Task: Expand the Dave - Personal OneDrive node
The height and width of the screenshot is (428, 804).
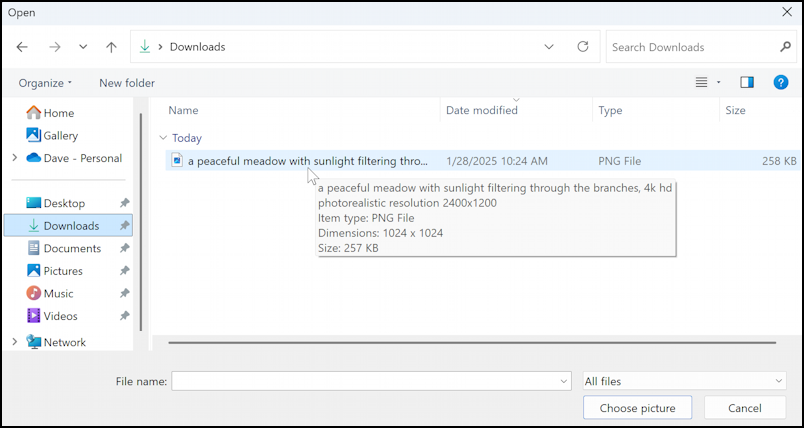Action: tap(14, 158)
